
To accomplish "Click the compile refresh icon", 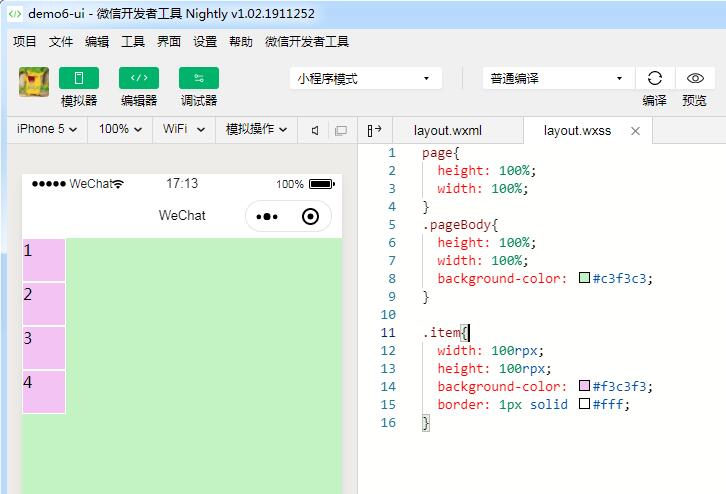I will (x=655, y=78).
